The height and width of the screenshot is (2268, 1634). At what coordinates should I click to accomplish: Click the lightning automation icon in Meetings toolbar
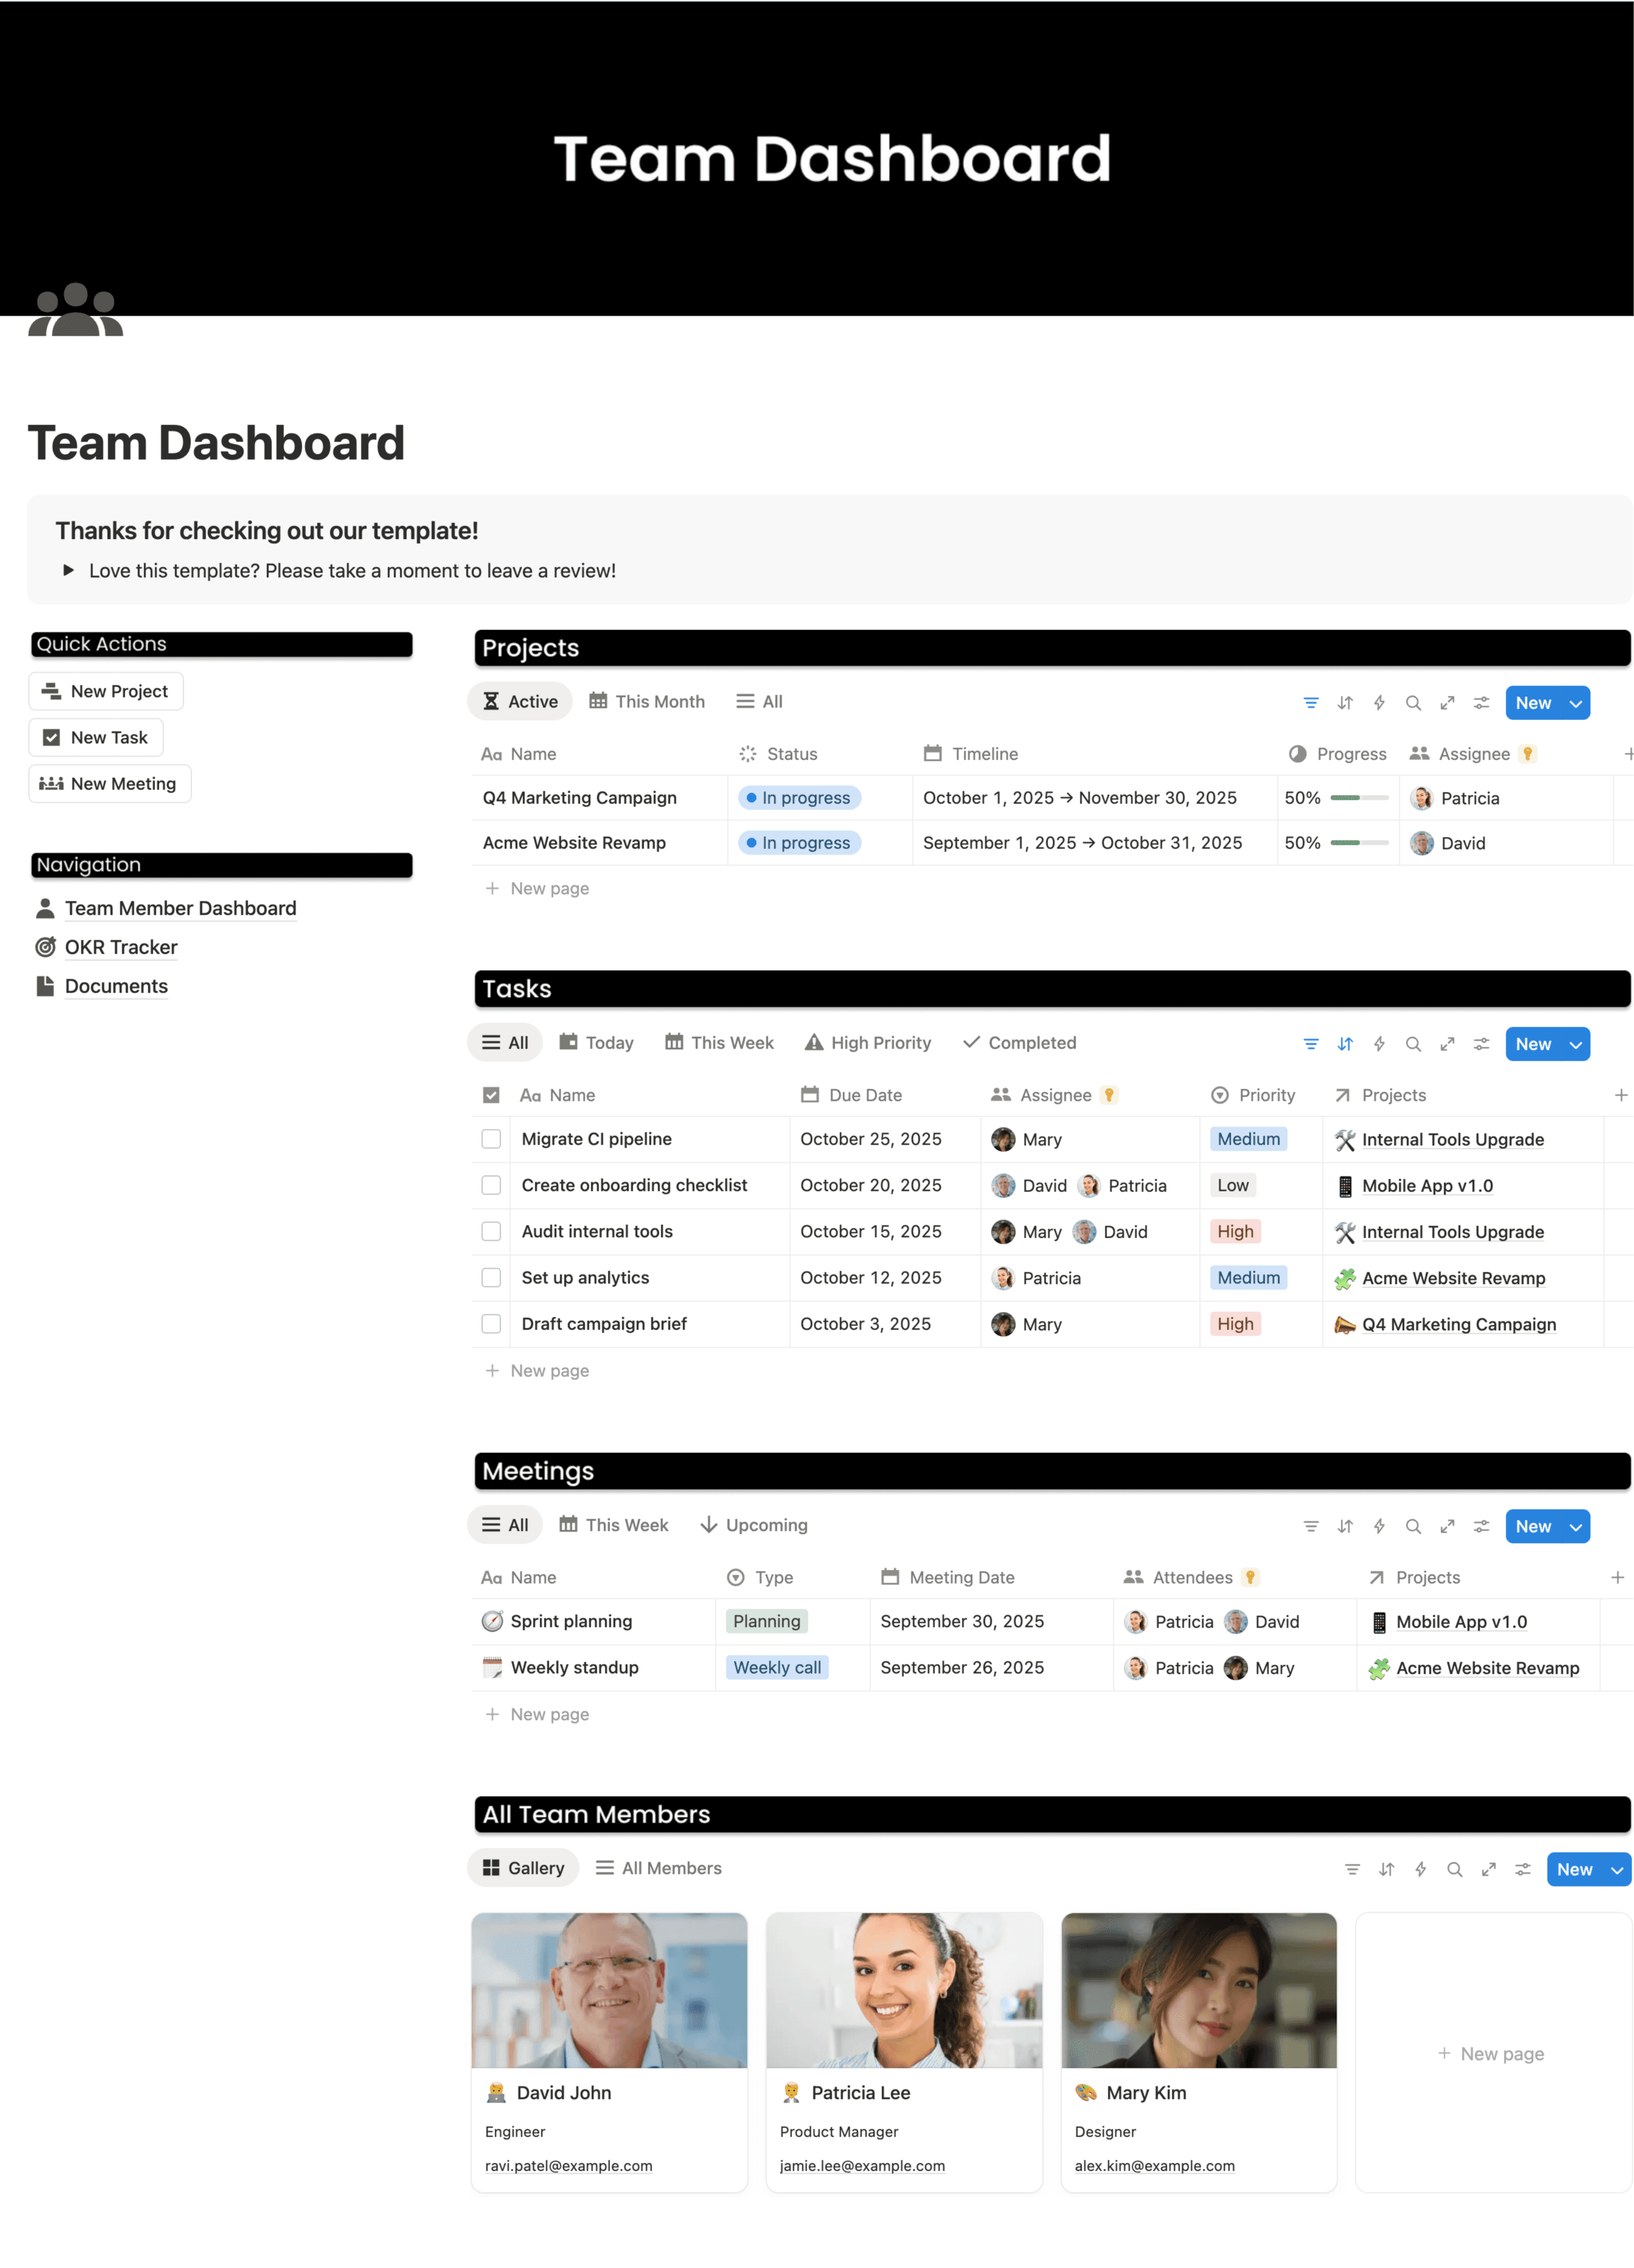1378,1526
